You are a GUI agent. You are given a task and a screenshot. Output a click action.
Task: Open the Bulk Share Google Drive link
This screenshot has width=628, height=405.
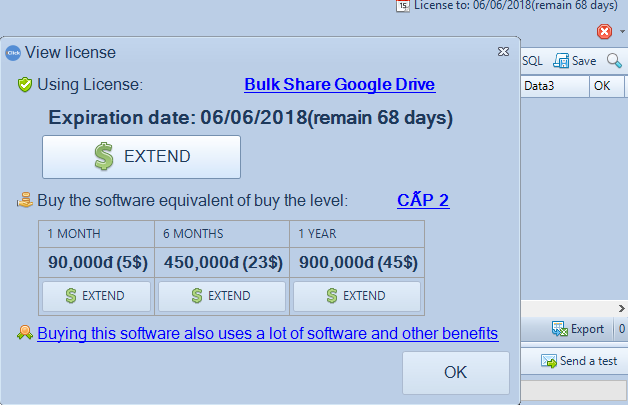click(340, 84)
